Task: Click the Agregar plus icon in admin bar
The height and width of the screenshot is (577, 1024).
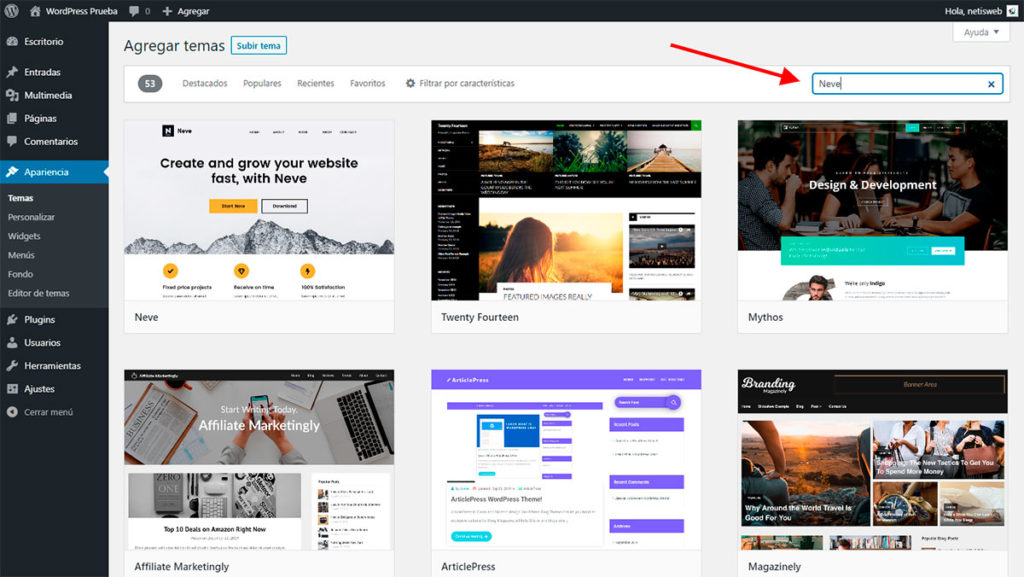Action: click(167, 11)
